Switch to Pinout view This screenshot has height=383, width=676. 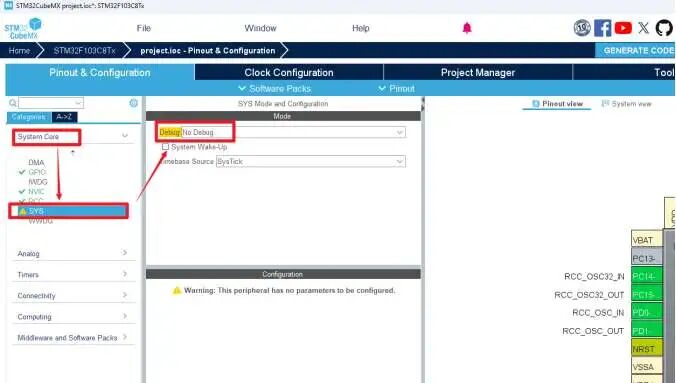point(557,104)
